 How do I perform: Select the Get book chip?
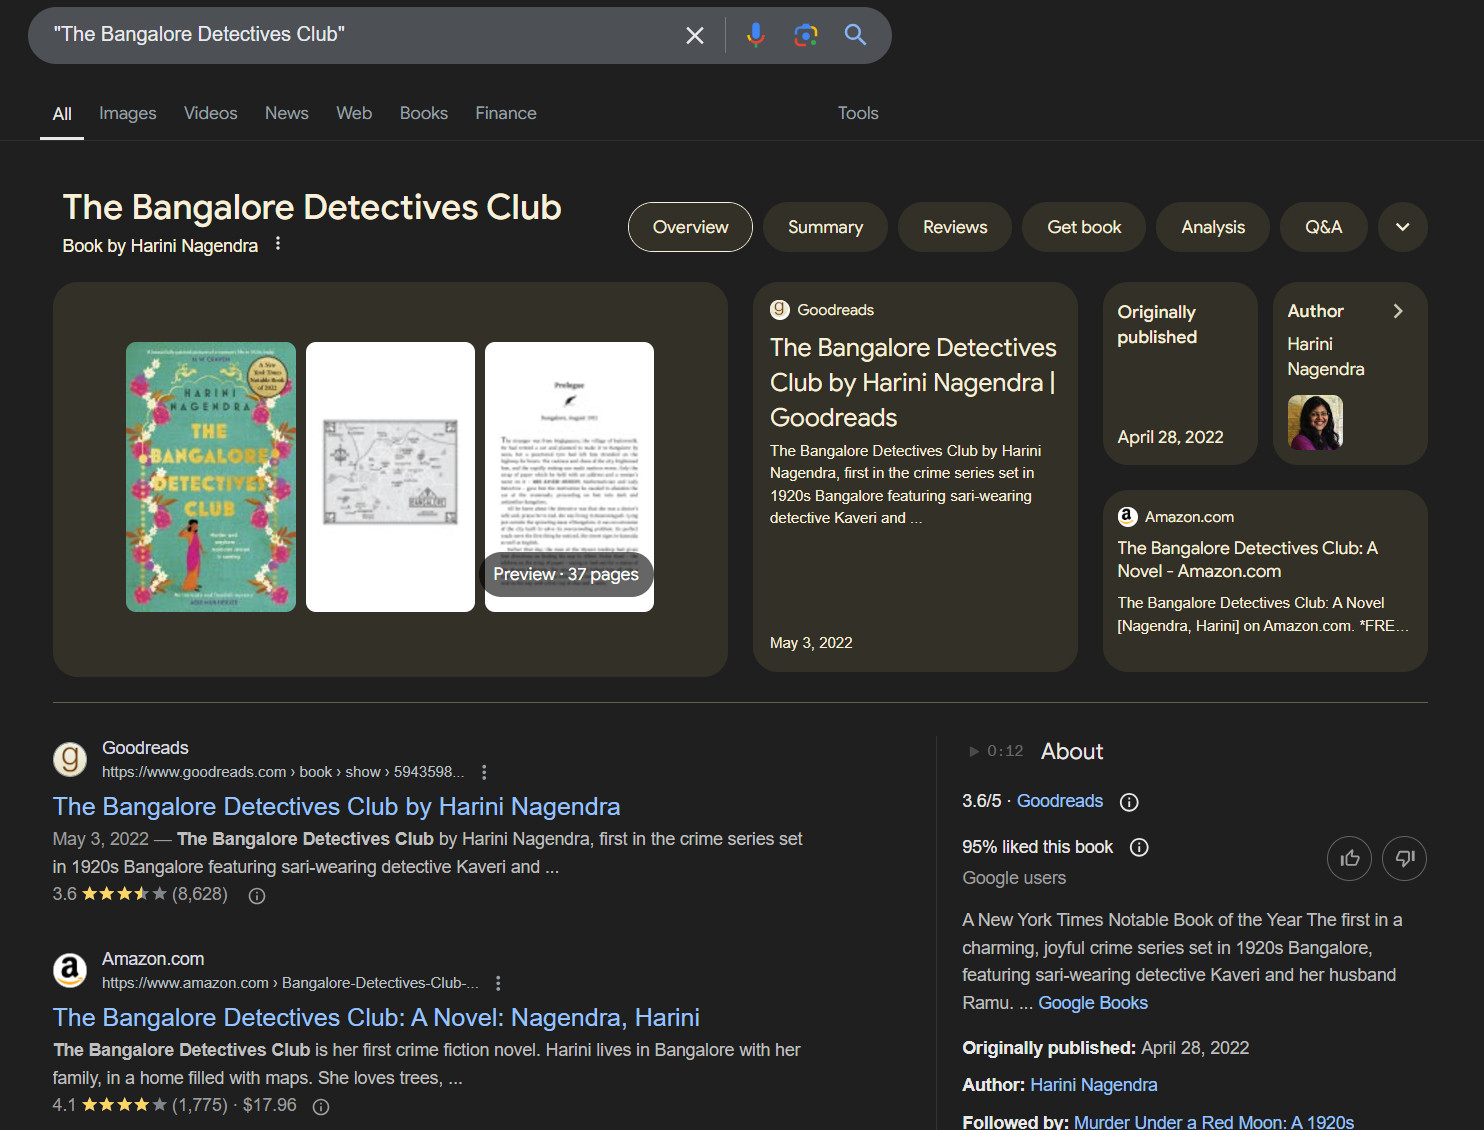tap(1084, 227)
